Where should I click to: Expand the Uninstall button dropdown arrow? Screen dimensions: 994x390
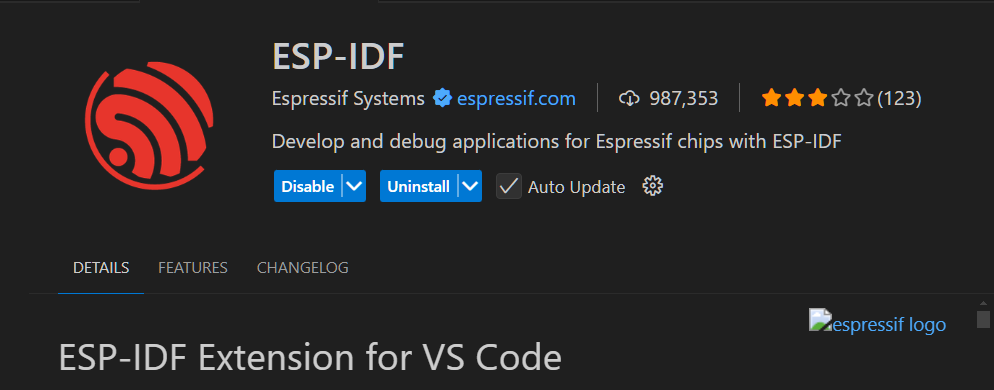tap(470, 186)
